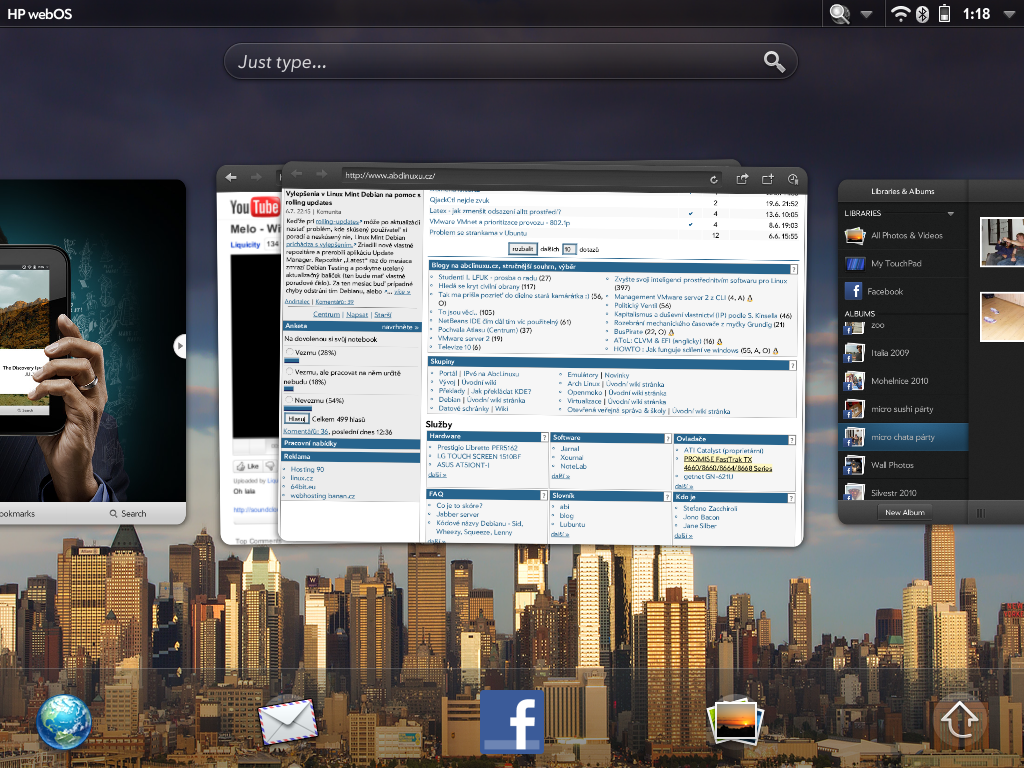Click the magnifier icon in Just type bar
This screenshot has width=1024, height=768.
(x=774, y=61)
